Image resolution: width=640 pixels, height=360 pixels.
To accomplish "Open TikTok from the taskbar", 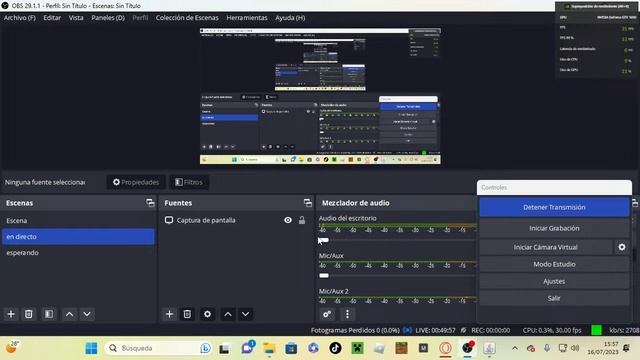I will (335, 348).
